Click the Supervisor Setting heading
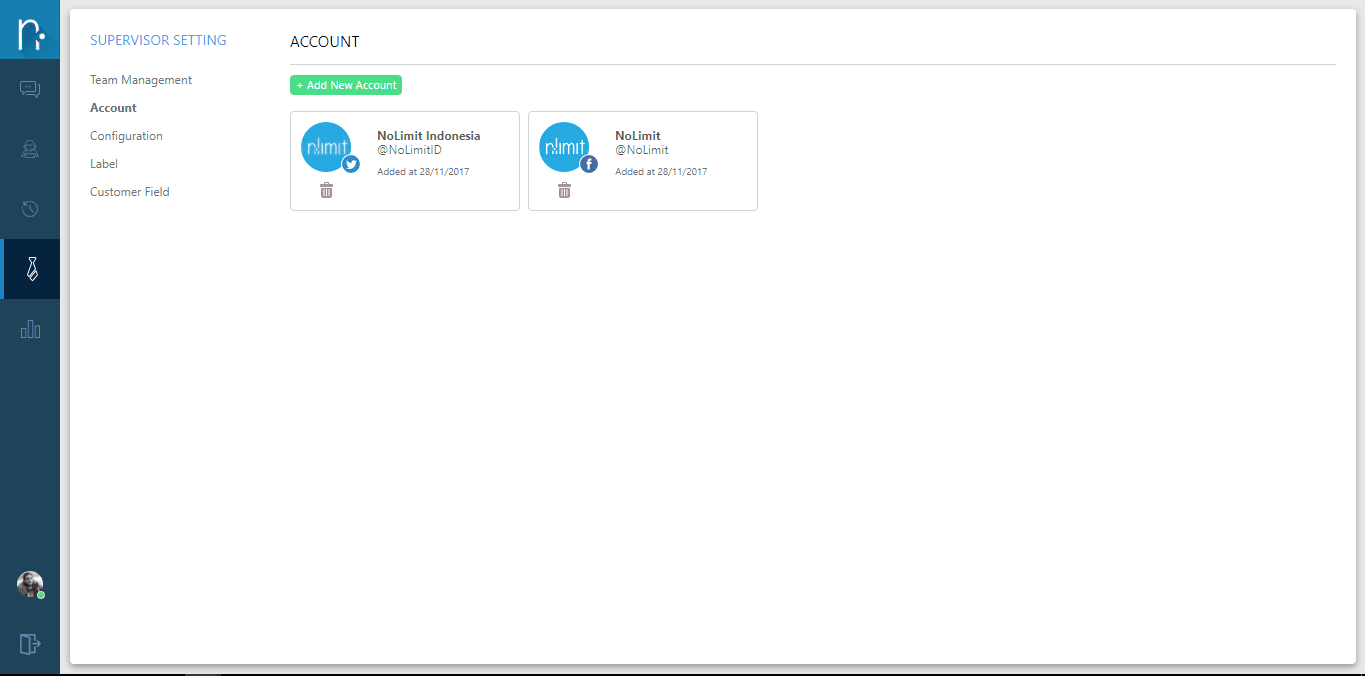 pyautogui.click(x=158, y=41)
